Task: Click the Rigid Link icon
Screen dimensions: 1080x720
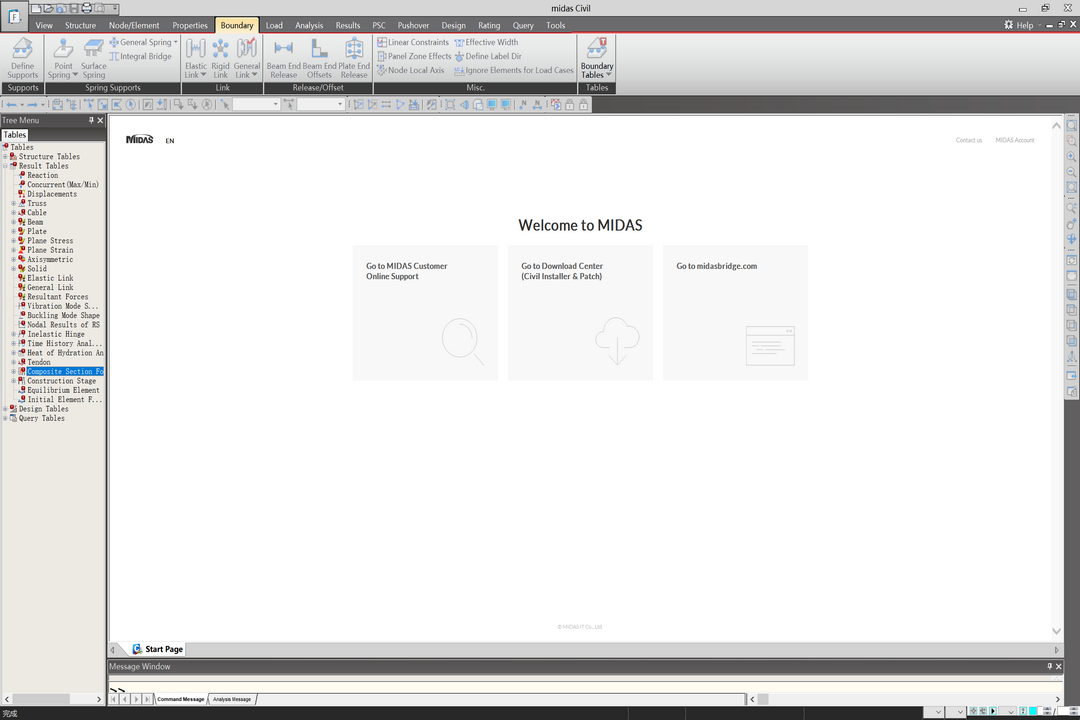Action: 220,58
